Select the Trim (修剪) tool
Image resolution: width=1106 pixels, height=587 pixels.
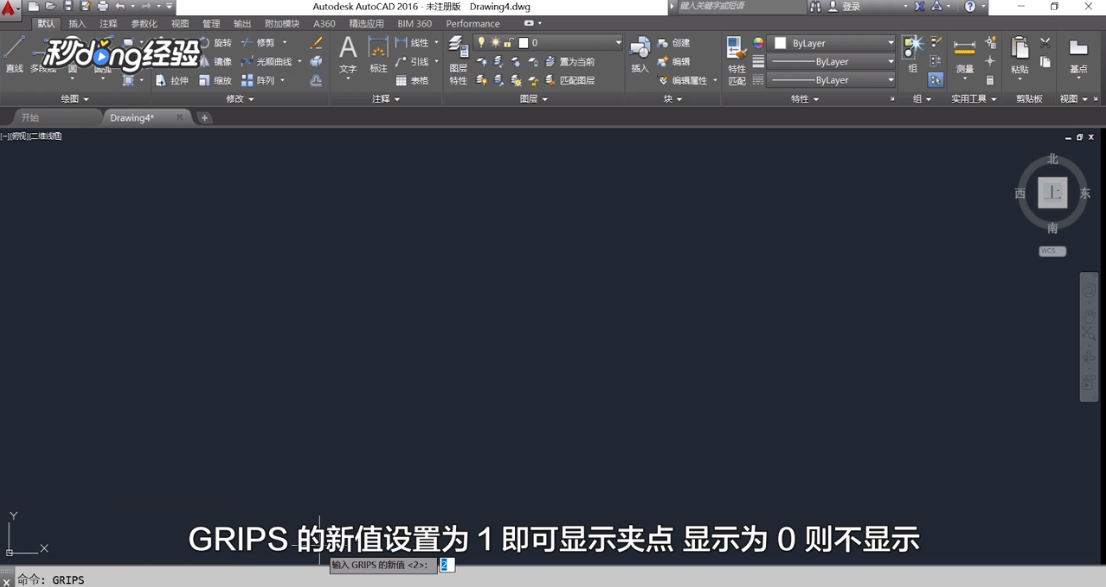258,43
